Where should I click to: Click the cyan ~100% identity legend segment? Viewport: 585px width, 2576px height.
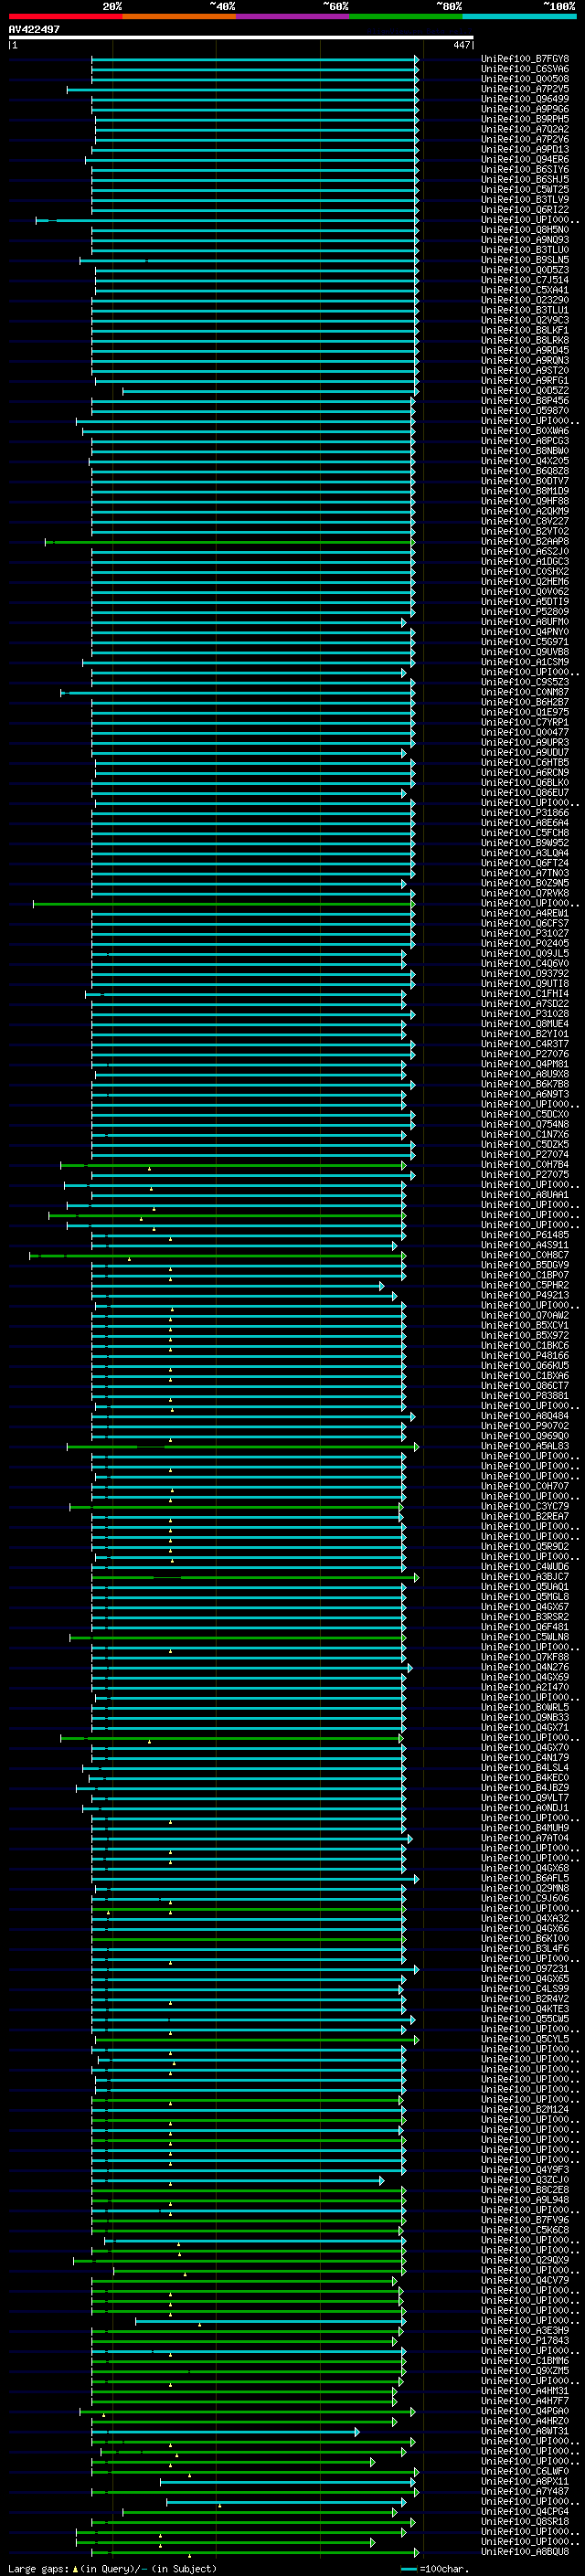519,16
